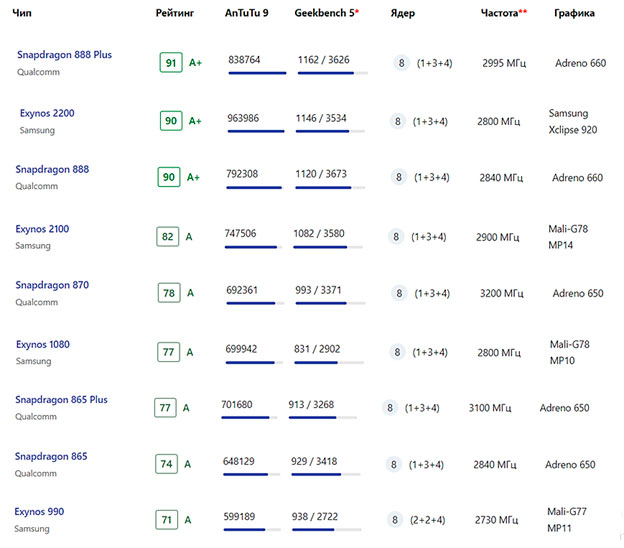624x548 pixels.
Task: Select Geekbench score 1120 / 3673
Action: coord(321,174)
